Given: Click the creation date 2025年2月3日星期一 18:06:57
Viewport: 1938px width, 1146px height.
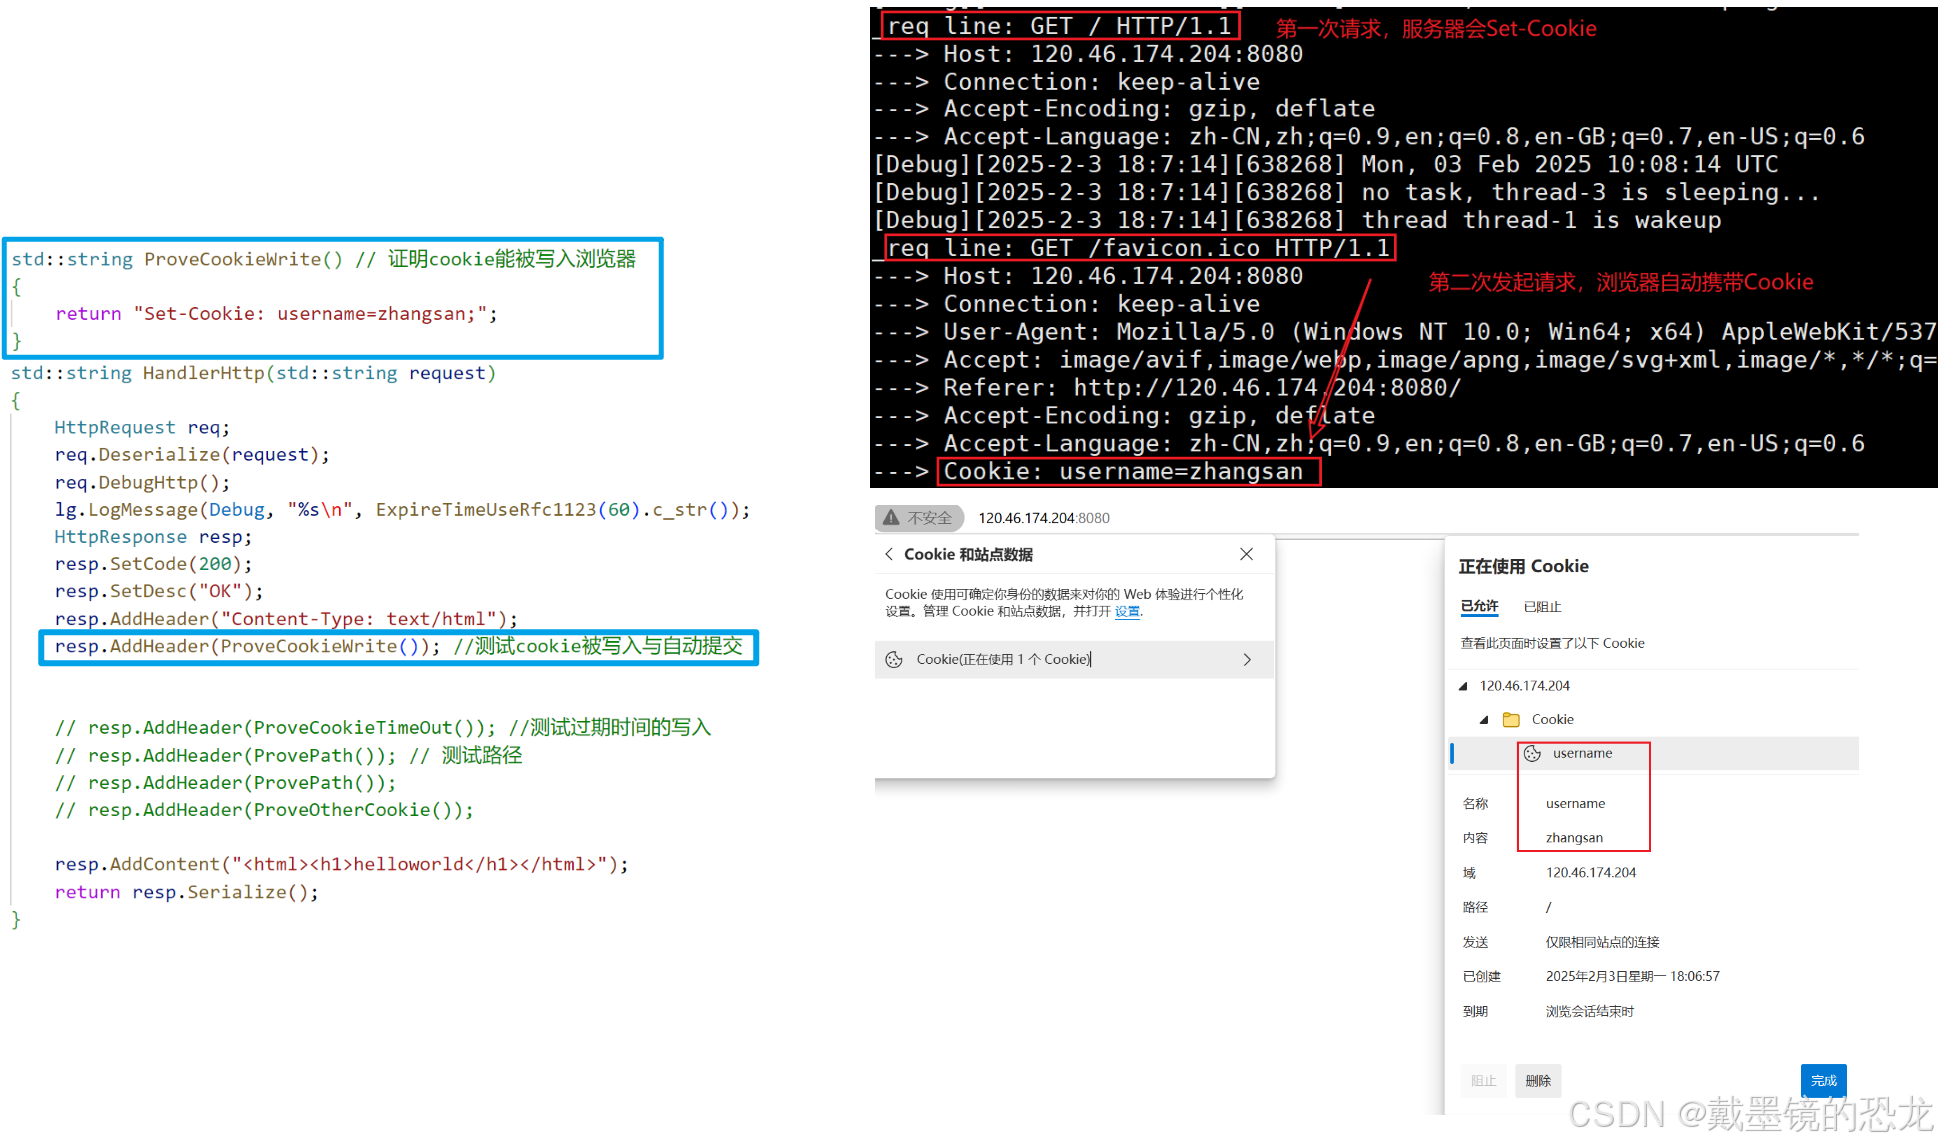Looking at the screenshot, I should pyautogui.click(x=1632, y=977).
